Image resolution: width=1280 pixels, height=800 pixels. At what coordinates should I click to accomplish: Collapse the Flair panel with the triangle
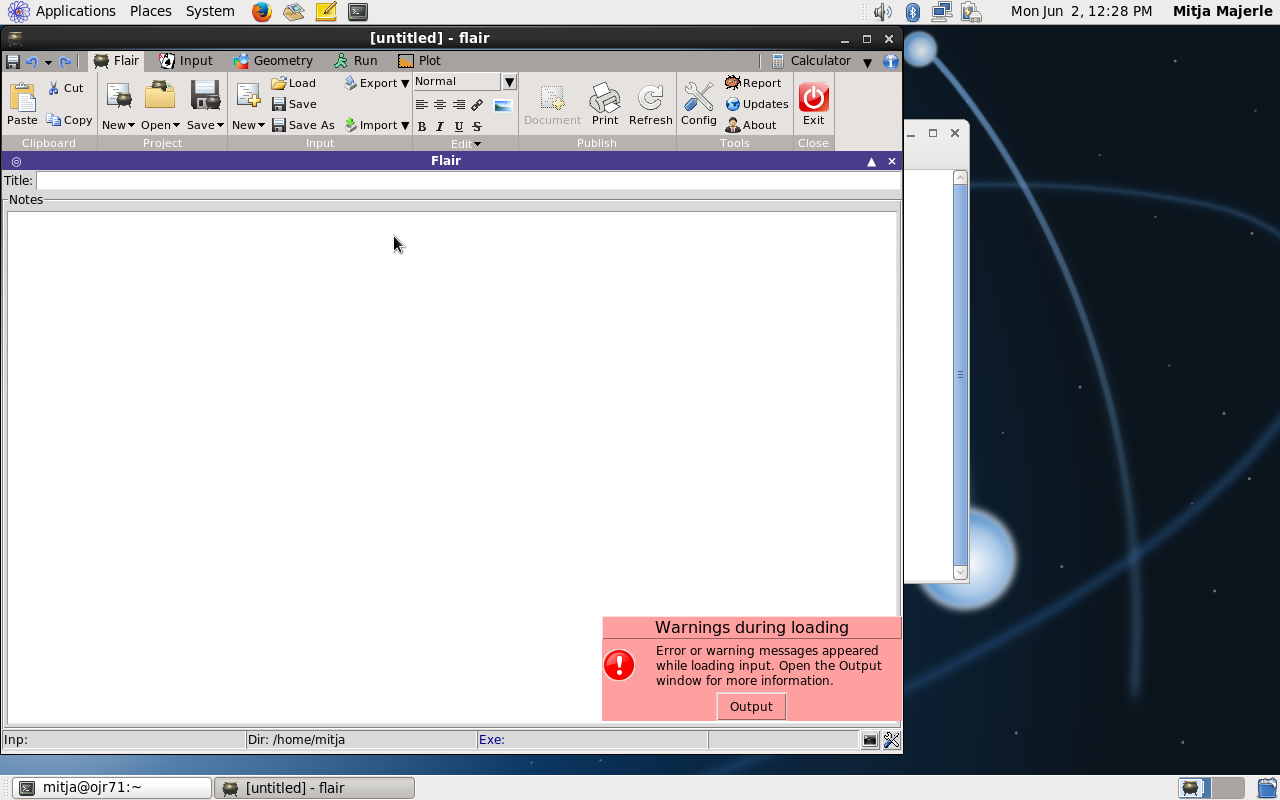click(871, 161)
